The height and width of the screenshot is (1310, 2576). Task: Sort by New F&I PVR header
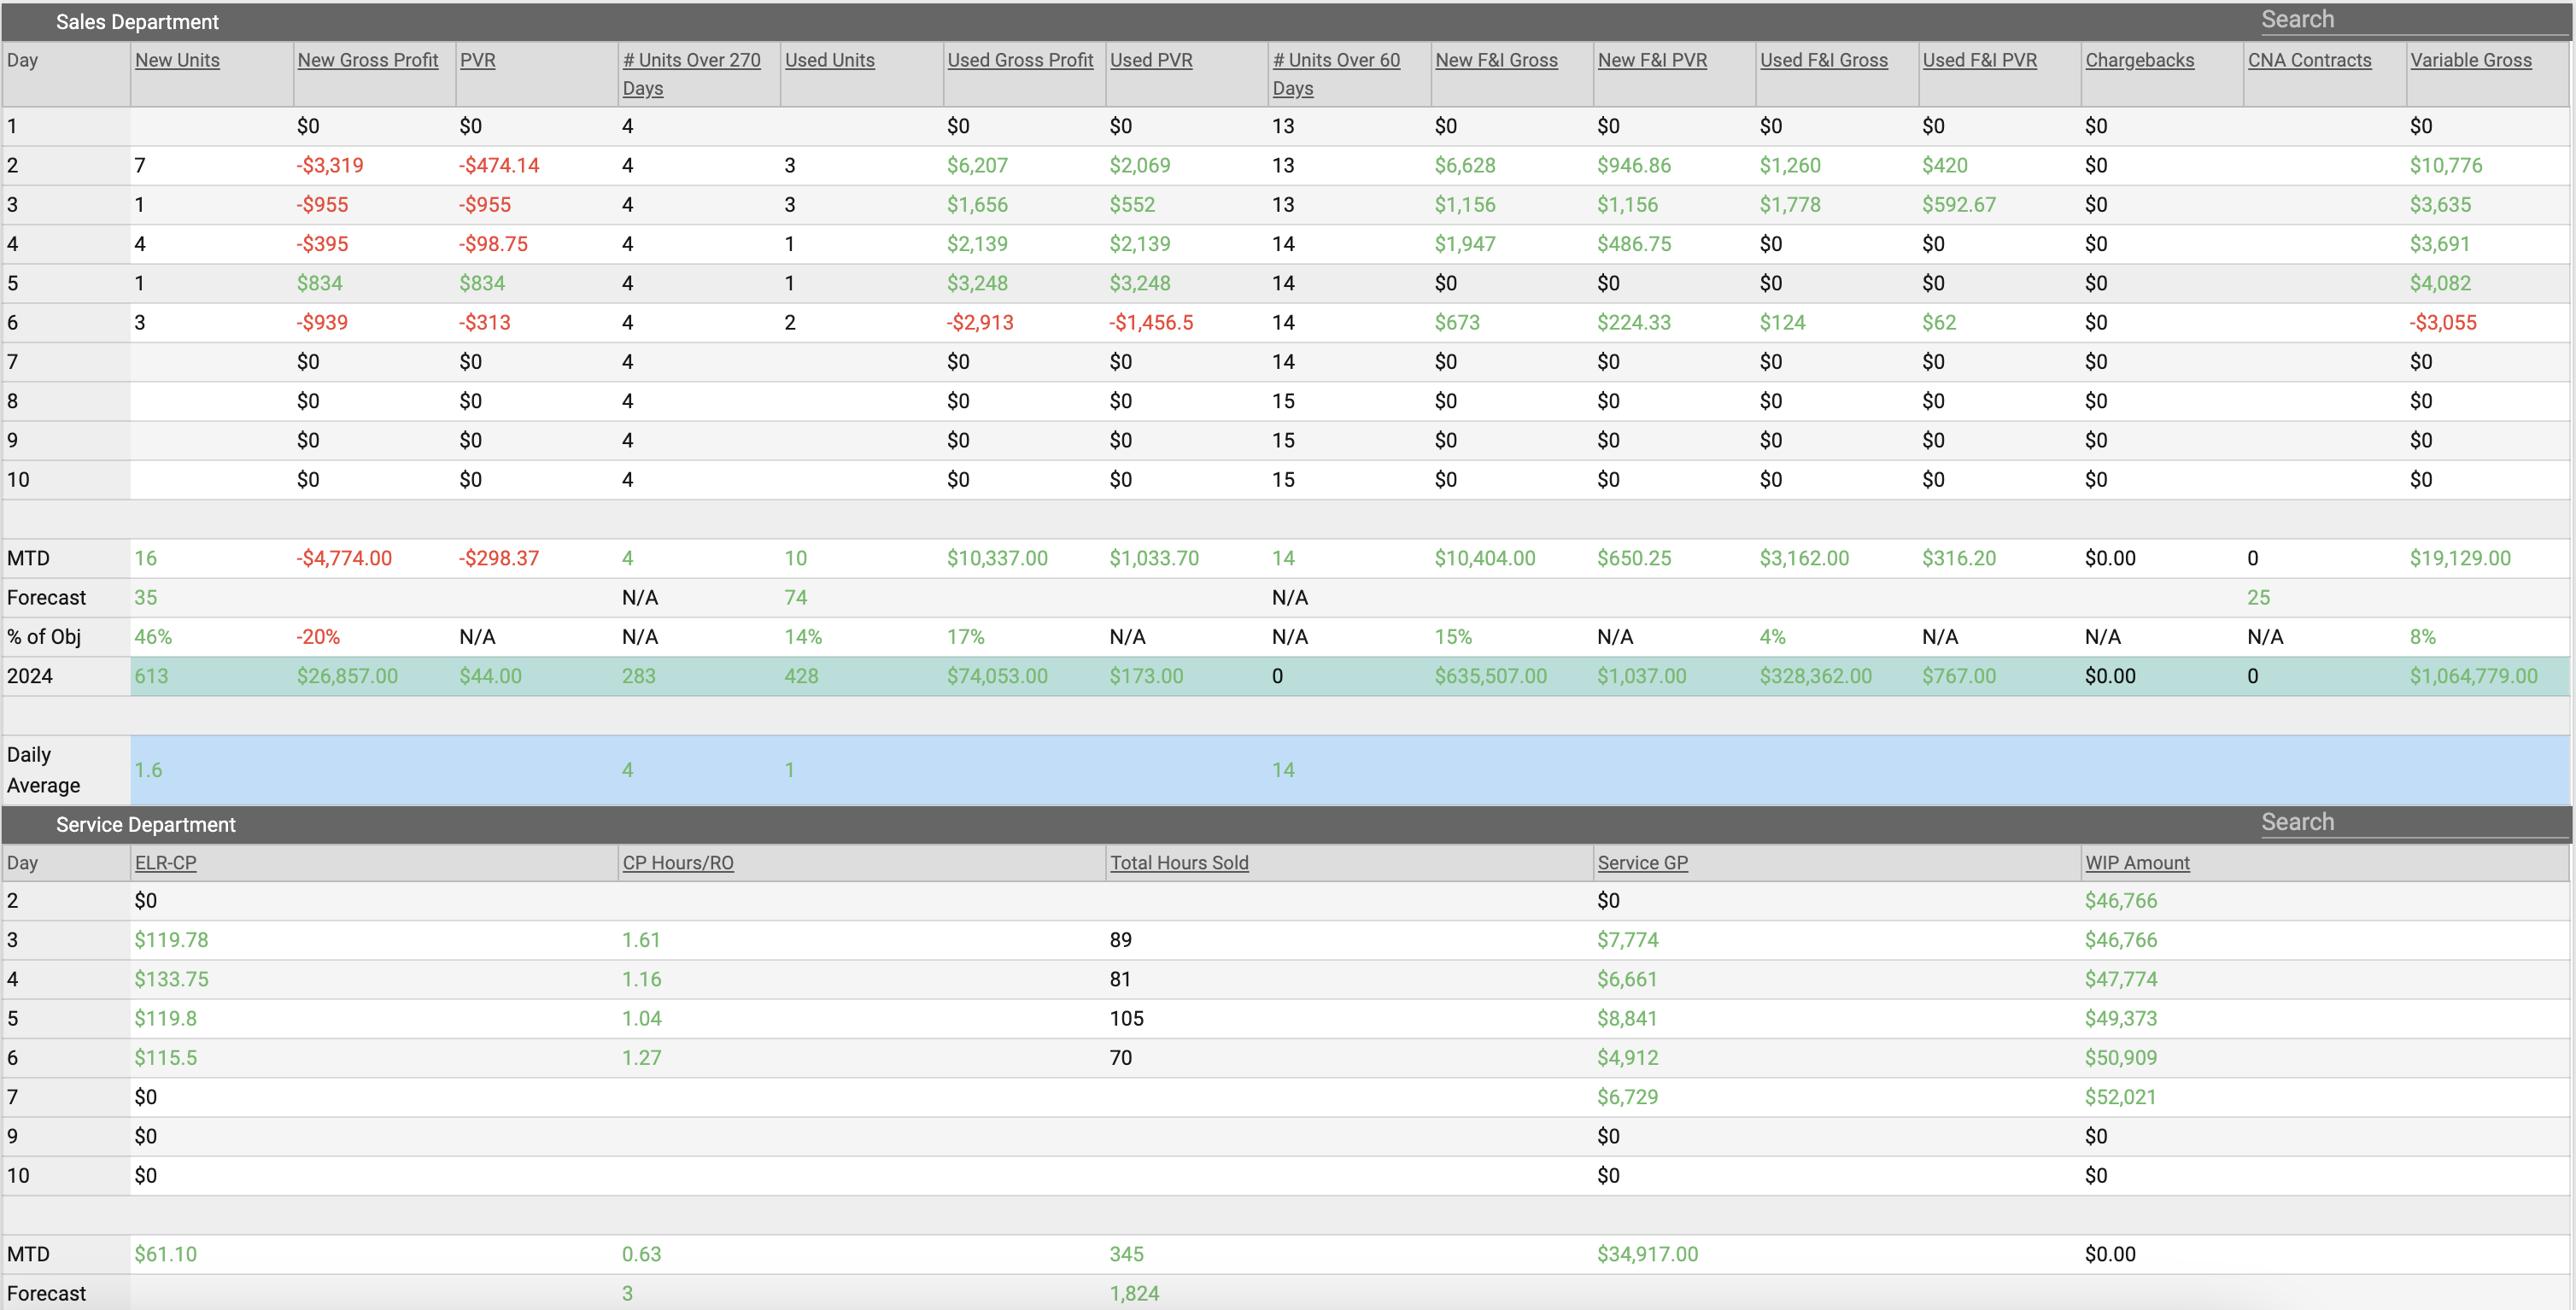(x=1652, y=60)
